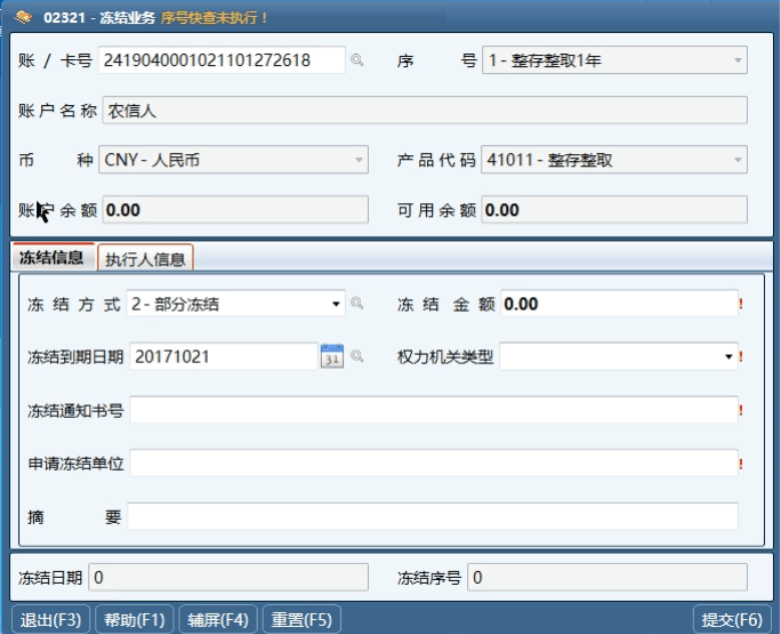780x634 pixels.
Task: Open the 币种 CNY currency dropdown
Action: [x=359, y=160]
